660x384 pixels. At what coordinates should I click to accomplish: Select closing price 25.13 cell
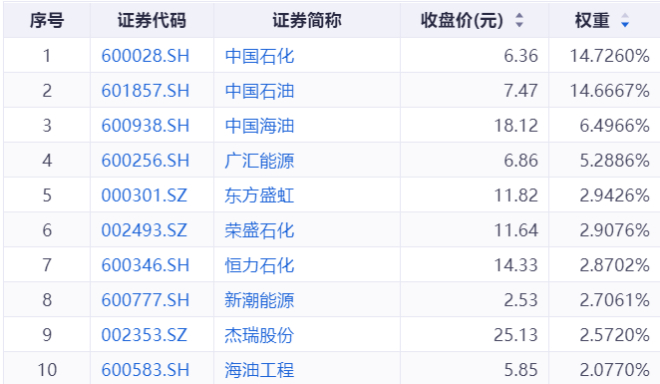[x=516, y=335]
